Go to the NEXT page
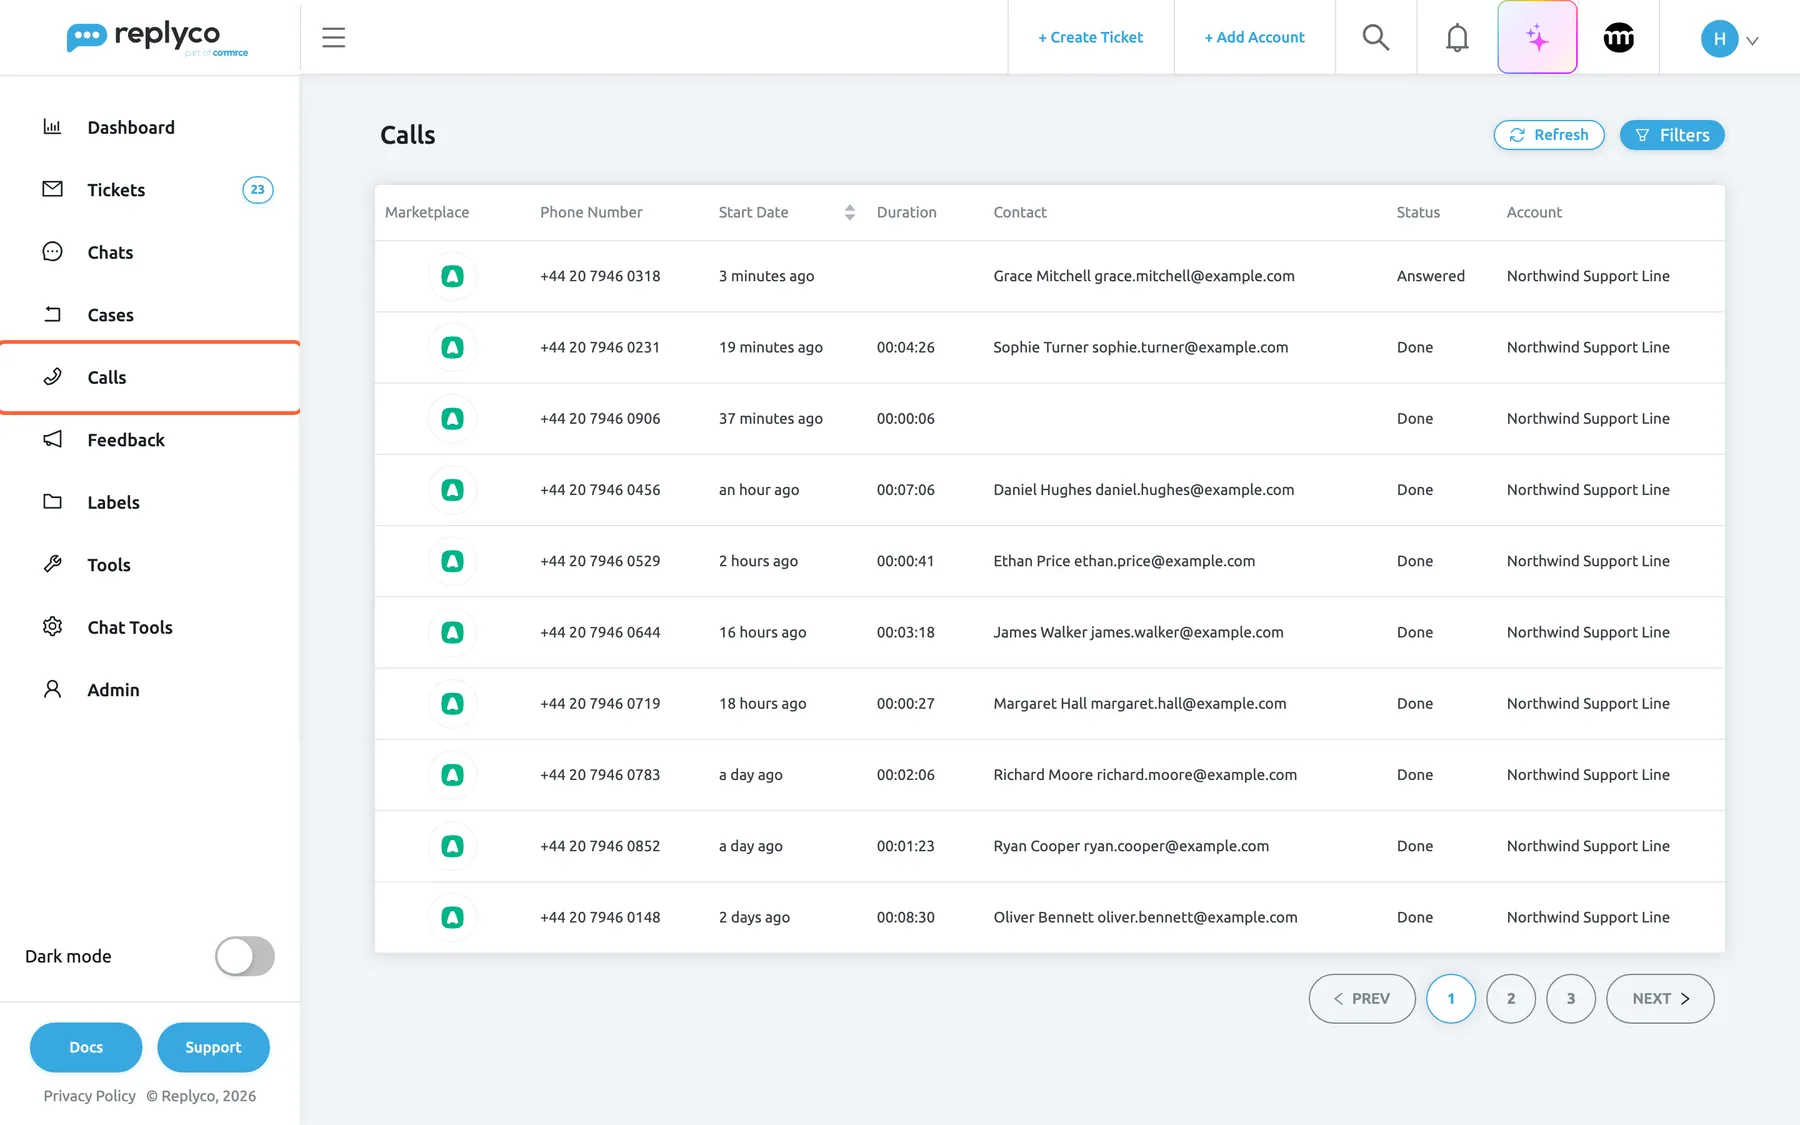1800x1125 pixels. tap(1660, 998)
